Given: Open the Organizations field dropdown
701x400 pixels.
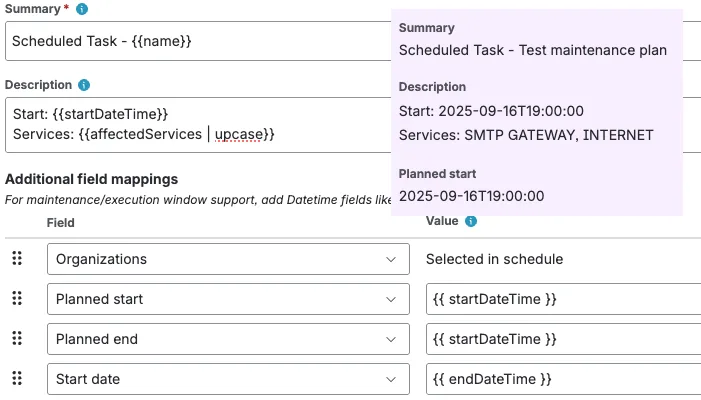Looking at the screenshot, I should point(228,259).
